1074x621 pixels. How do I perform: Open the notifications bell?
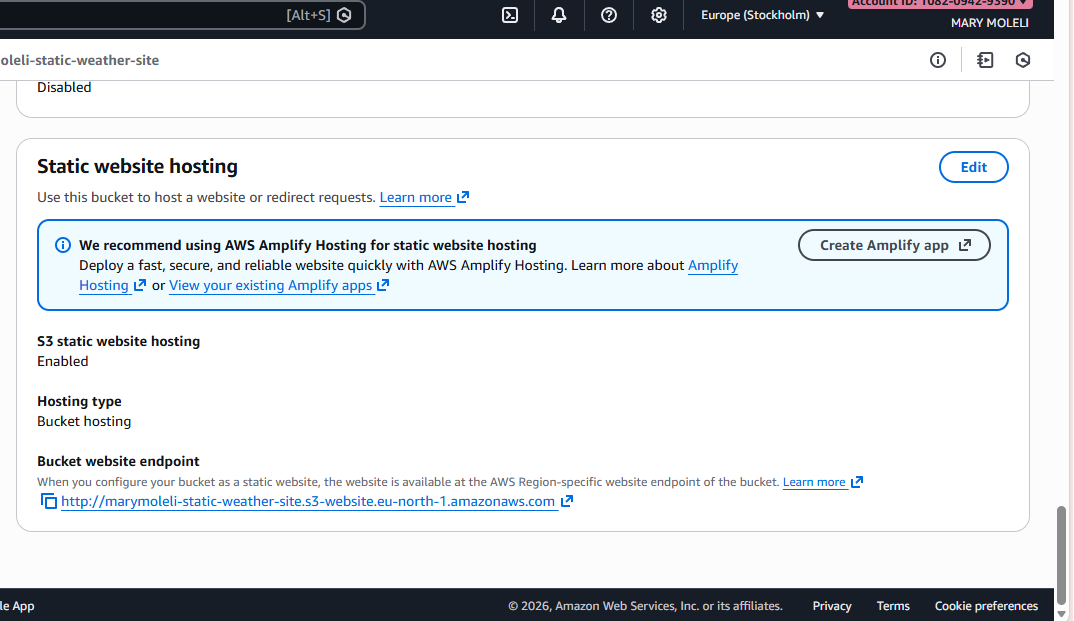[x=559, y=15]
